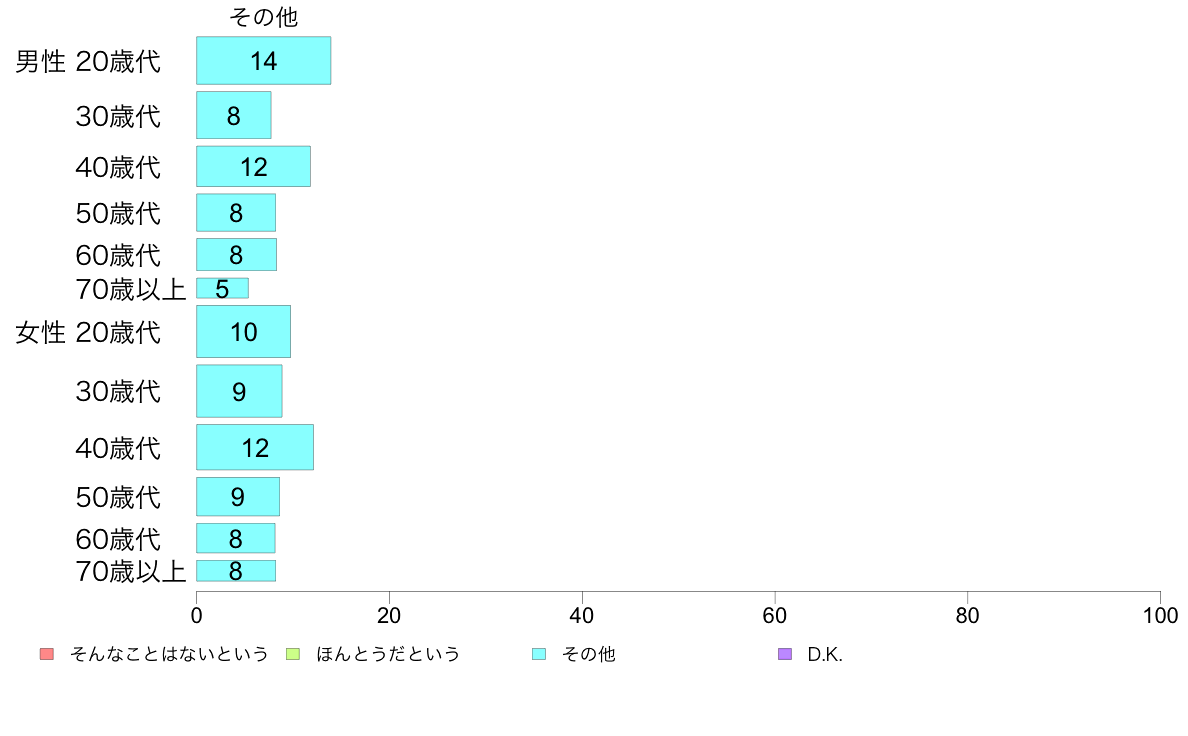
Task: Click the 100 tick on the x-axis
Action: click(1160, 615)
